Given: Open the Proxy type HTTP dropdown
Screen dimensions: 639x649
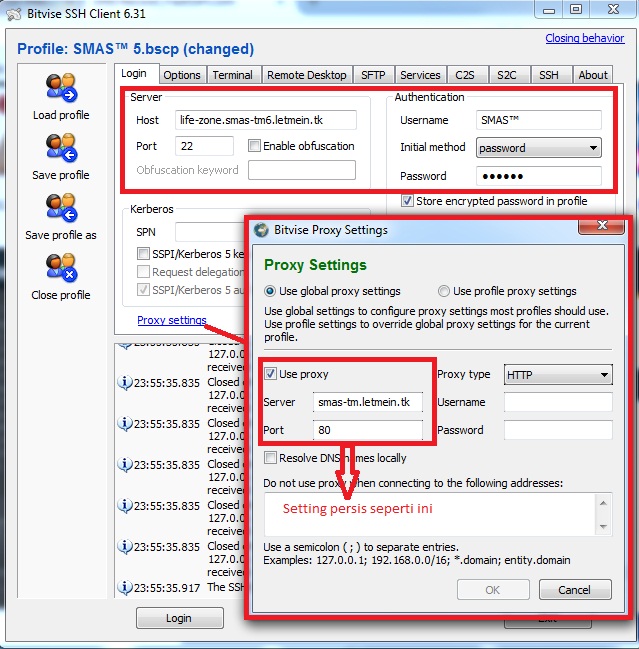Looking at the screenshot, I should [x=558, y=375].
